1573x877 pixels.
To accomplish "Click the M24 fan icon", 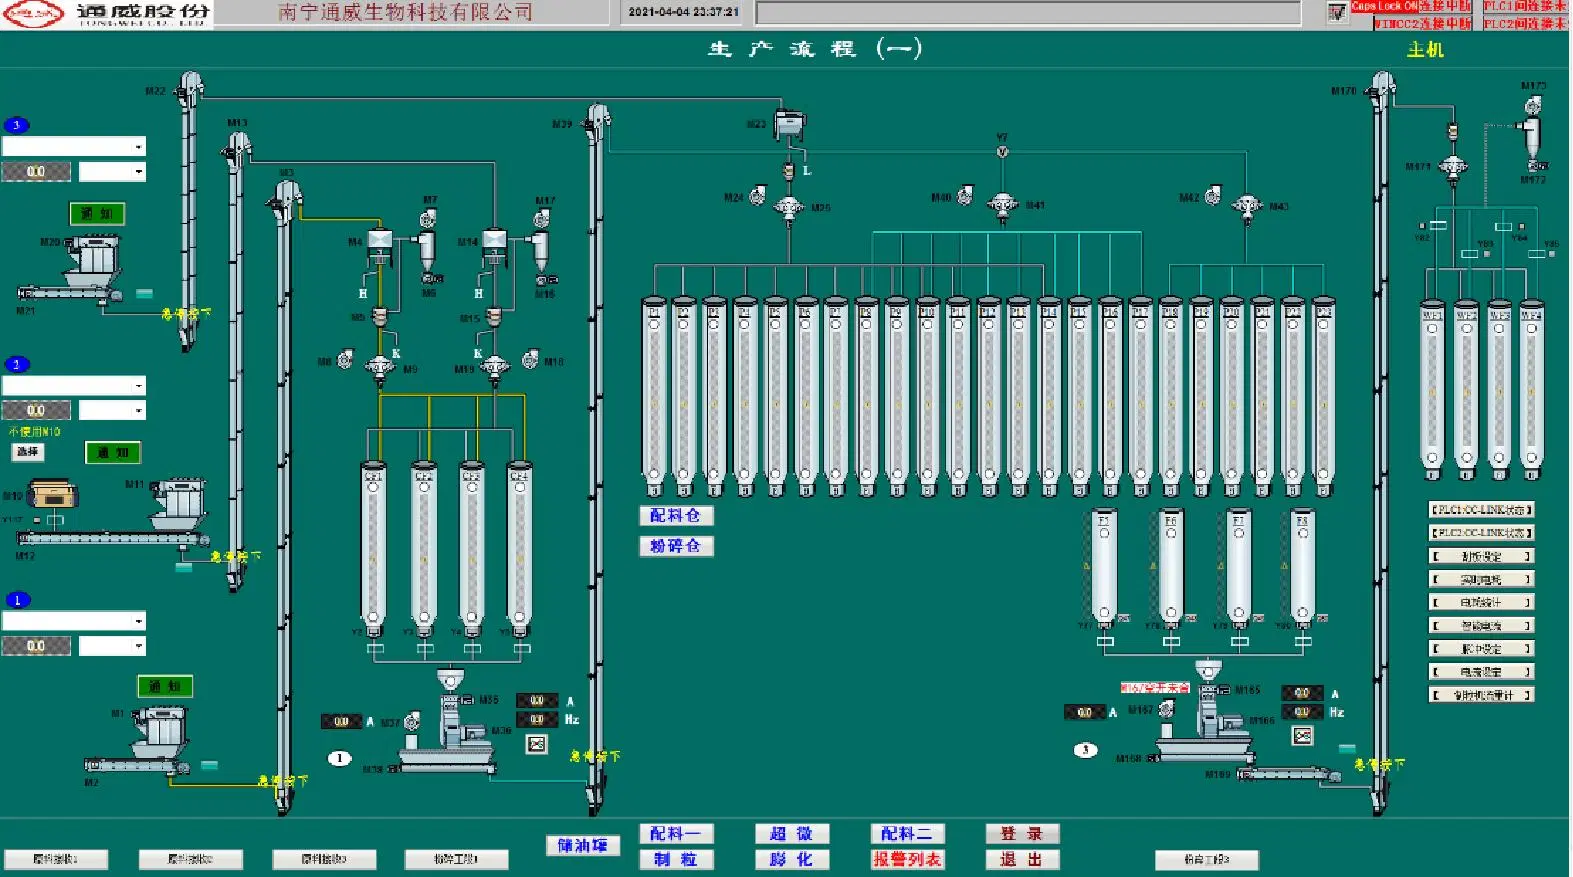I will 758,196.
